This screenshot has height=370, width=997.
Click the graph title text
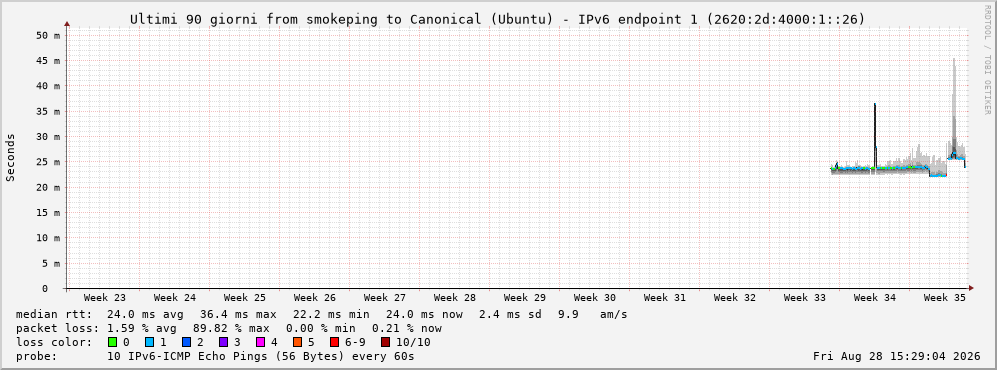[x=497, y=20]
